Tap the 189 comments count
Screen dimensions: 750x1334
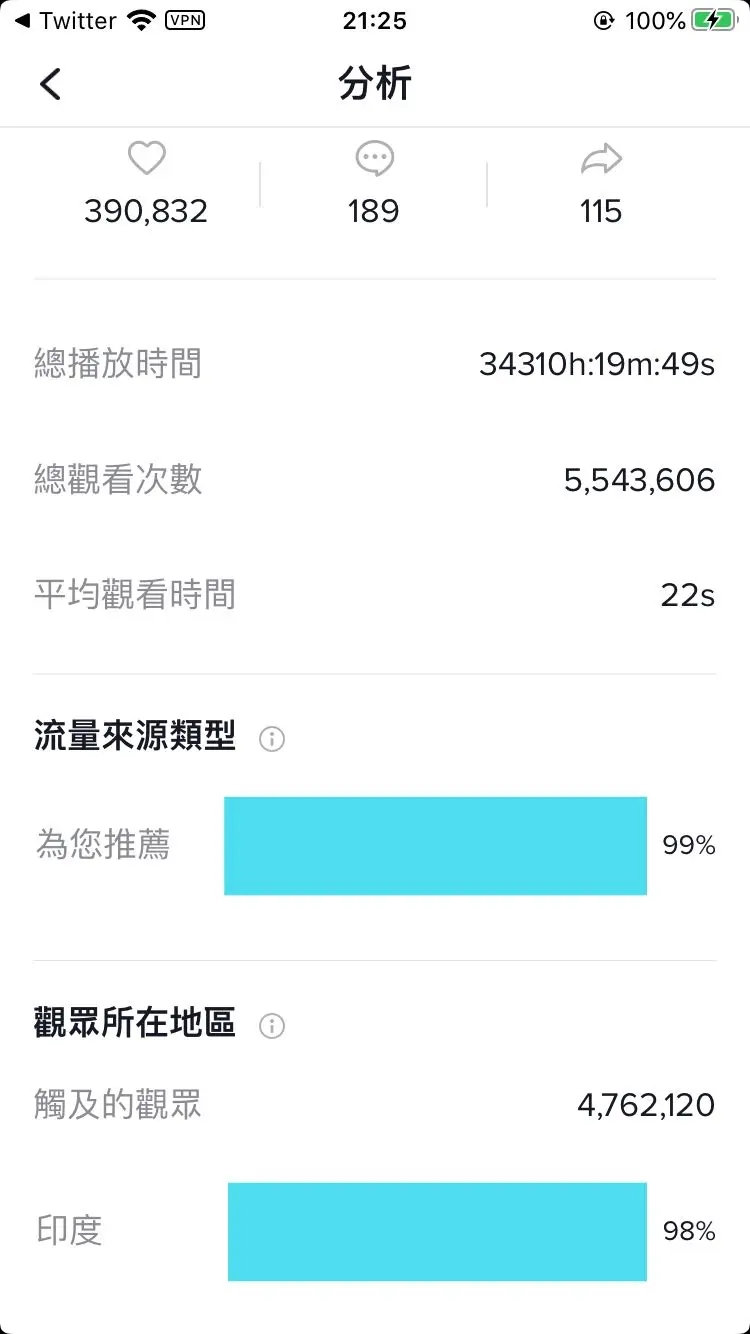tap(374, 211)
